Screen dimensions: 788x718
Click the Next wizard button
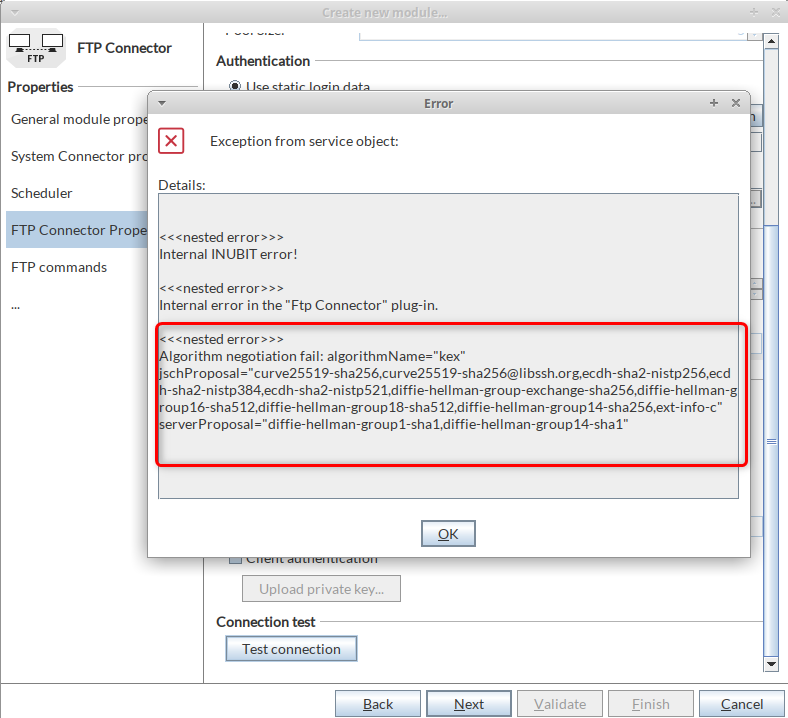tap(468, 704)
